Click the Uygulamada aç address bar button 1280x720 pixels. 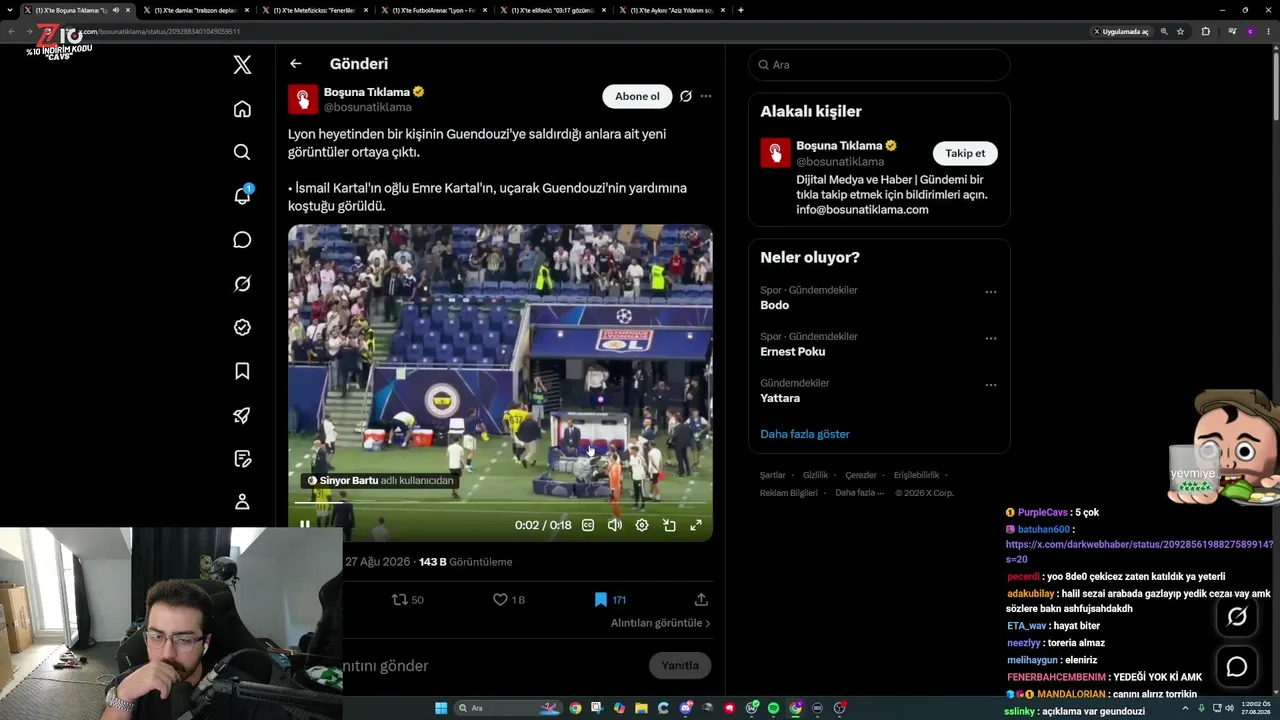1120,31
